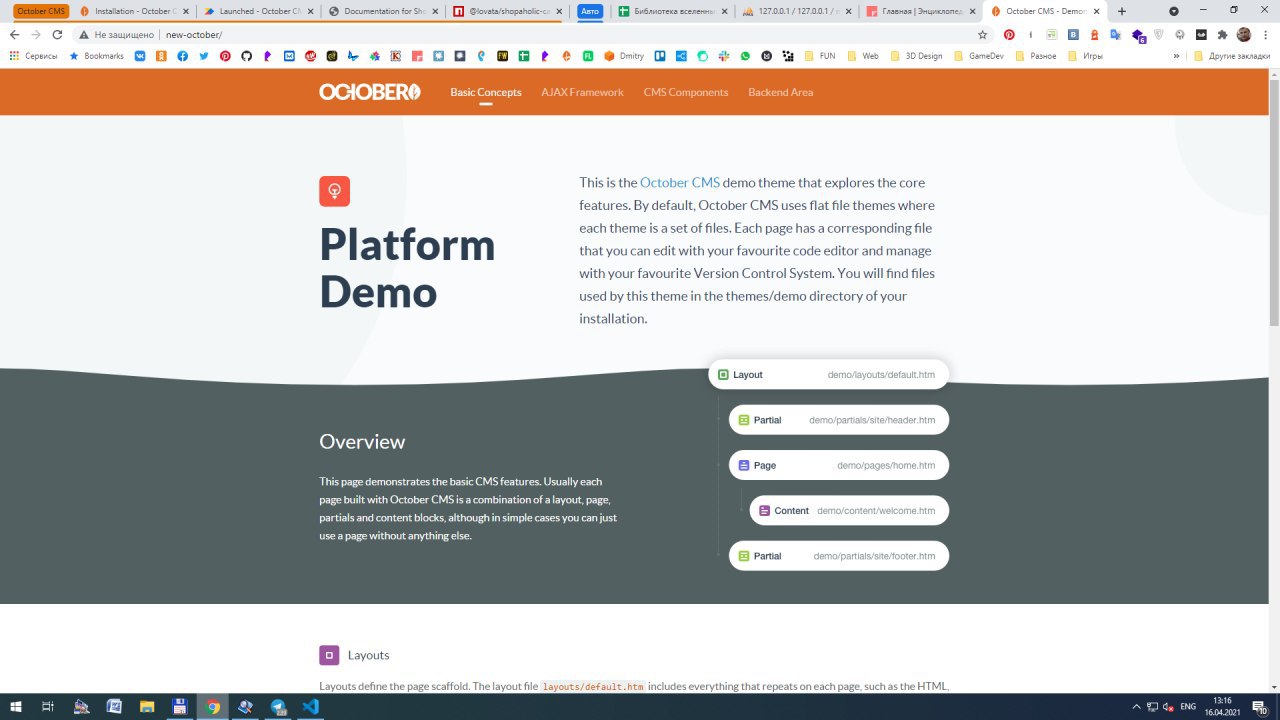Click the orange lightbulb icon above Platform Demo

click(335, 191)
